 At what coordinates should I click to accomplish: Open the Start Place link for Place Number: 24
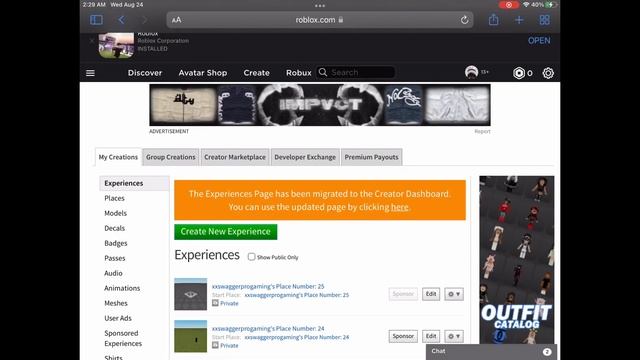pyautogui.click(x=297, y=337)
